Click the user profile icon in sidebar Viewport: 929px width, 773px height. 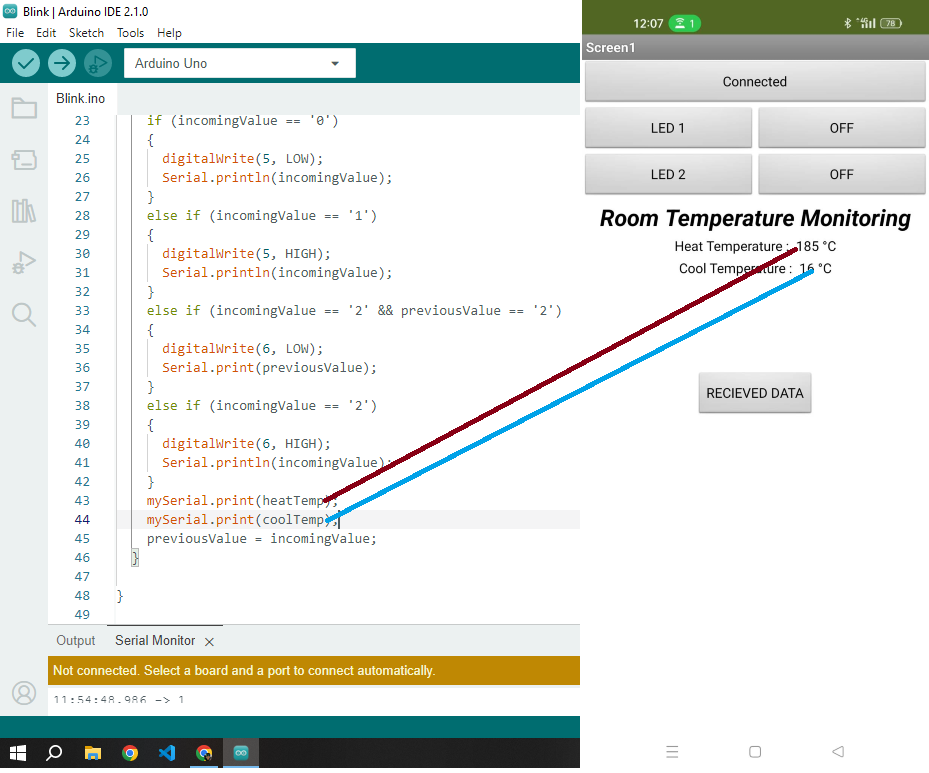[x=24, y=693]
